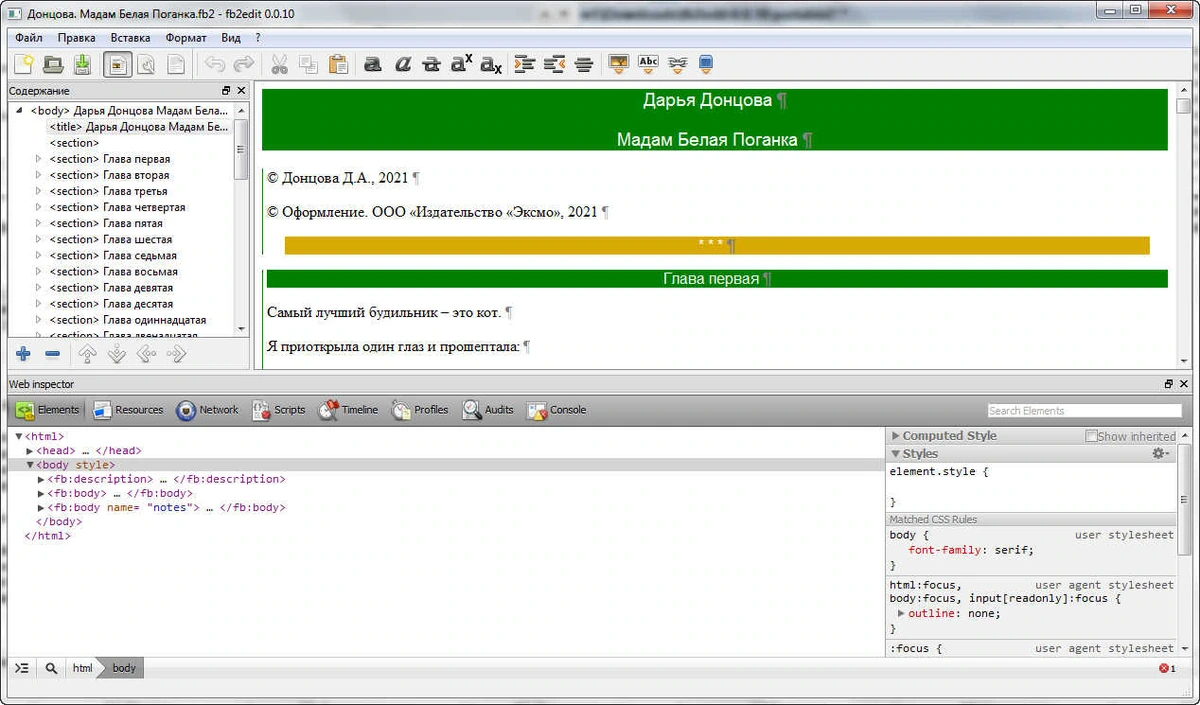Open the Вставка menu
This screenshot has width=1200, height=705.
click(130, 37)
